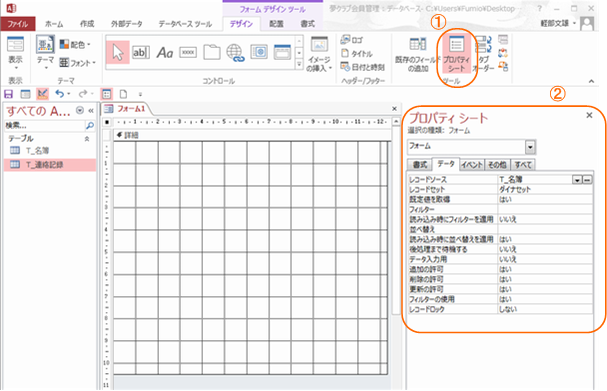Screen dimensions: 607x391
Task: Open the フォーム object selector dropdown
Action: pyautogui.click(x=530, y=147)
